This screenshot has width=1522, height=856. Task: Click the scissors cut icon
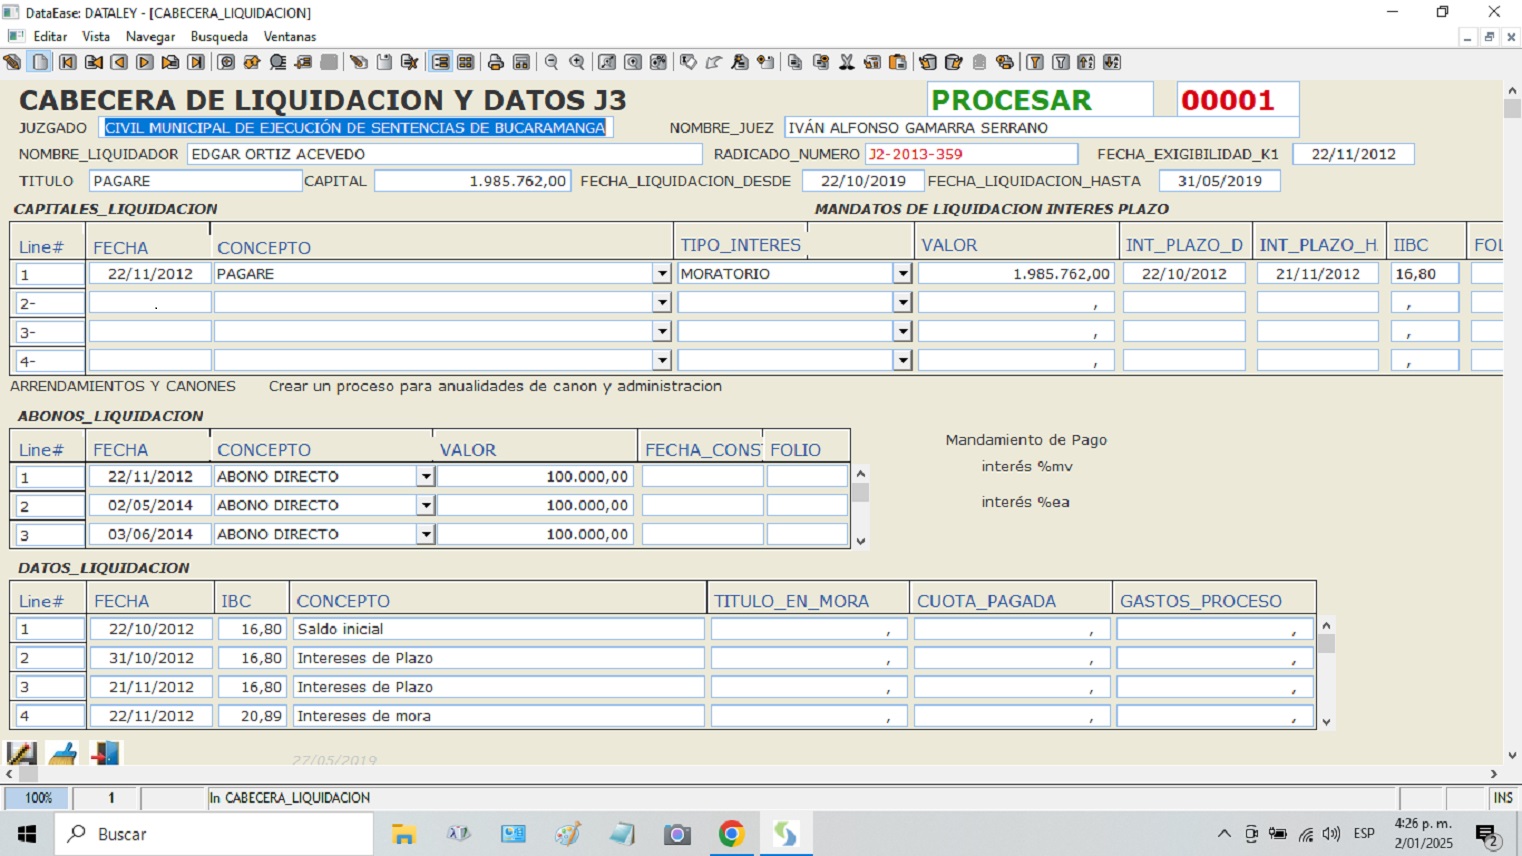pyautogui.click(x=846, y=62)
